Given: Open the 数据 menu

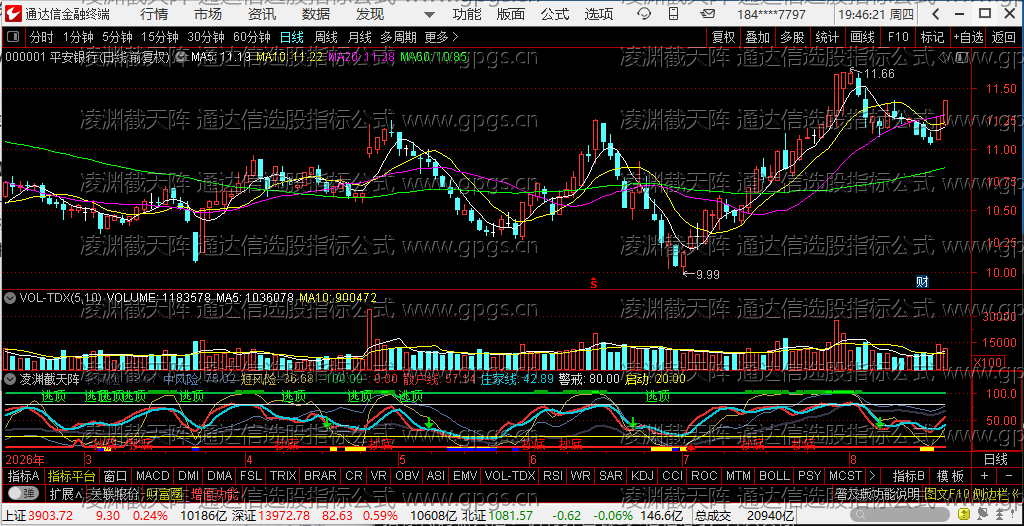Looking at the screenshot, I should point(316,14).
